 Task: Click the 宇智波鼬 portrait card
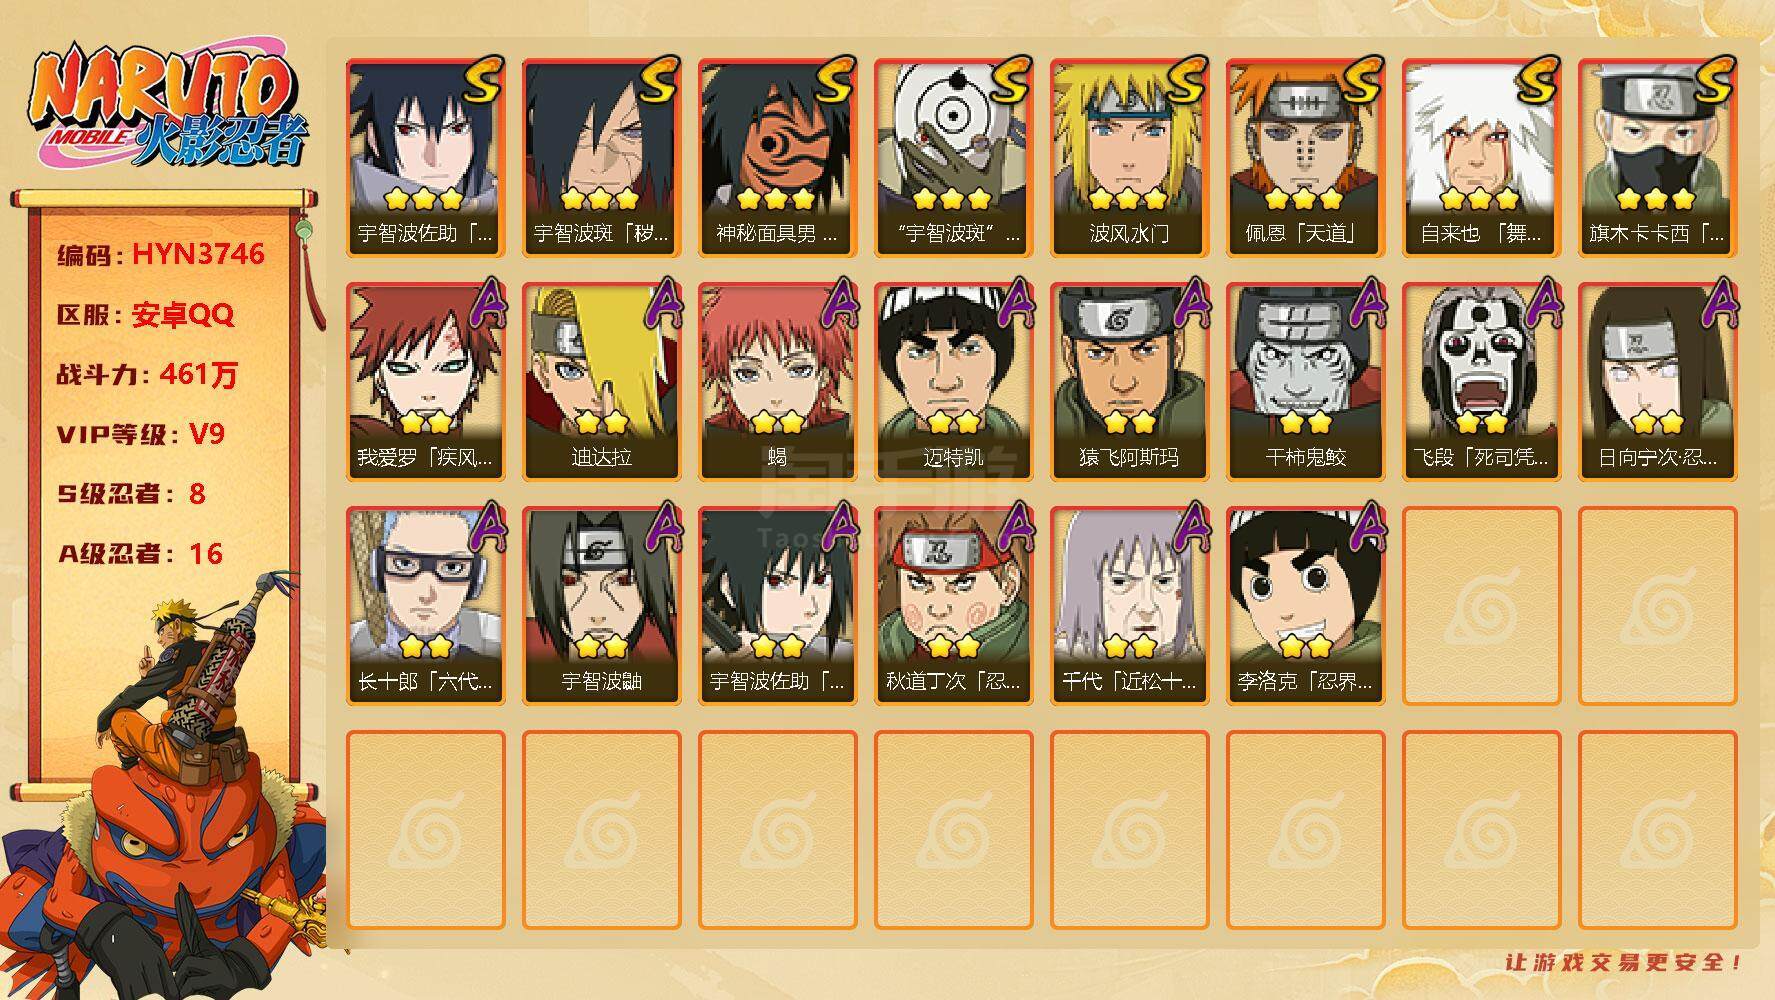(601, 606)
